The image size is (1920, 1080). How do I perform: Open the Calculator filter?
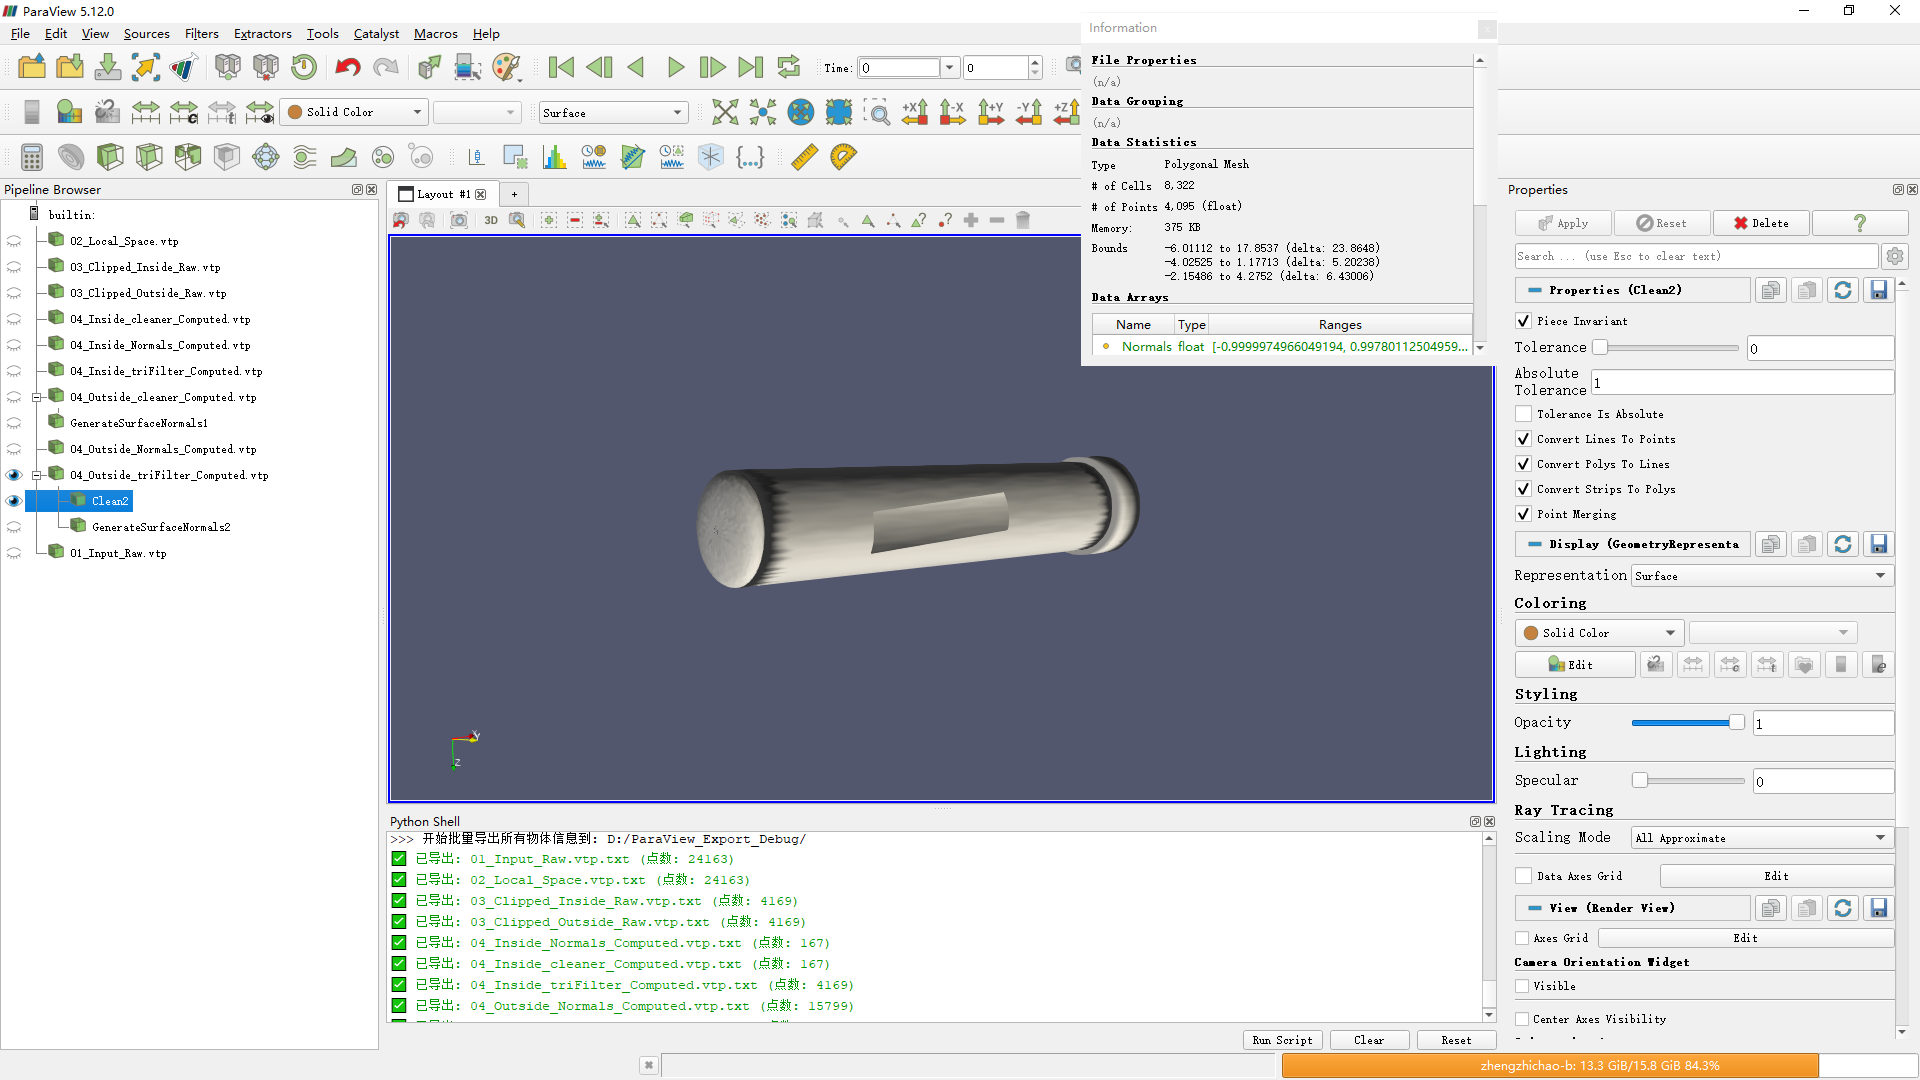point(31,157)
